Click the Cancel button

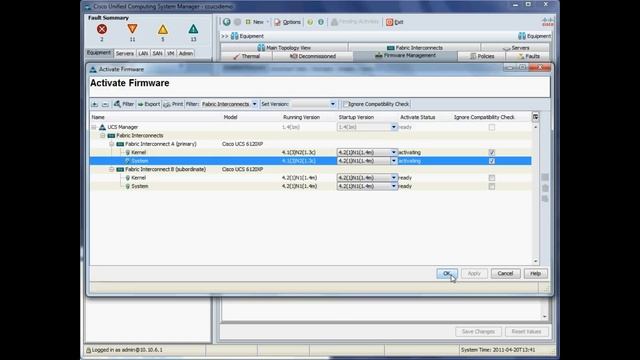pyautogui.click(x=505, y=273)
